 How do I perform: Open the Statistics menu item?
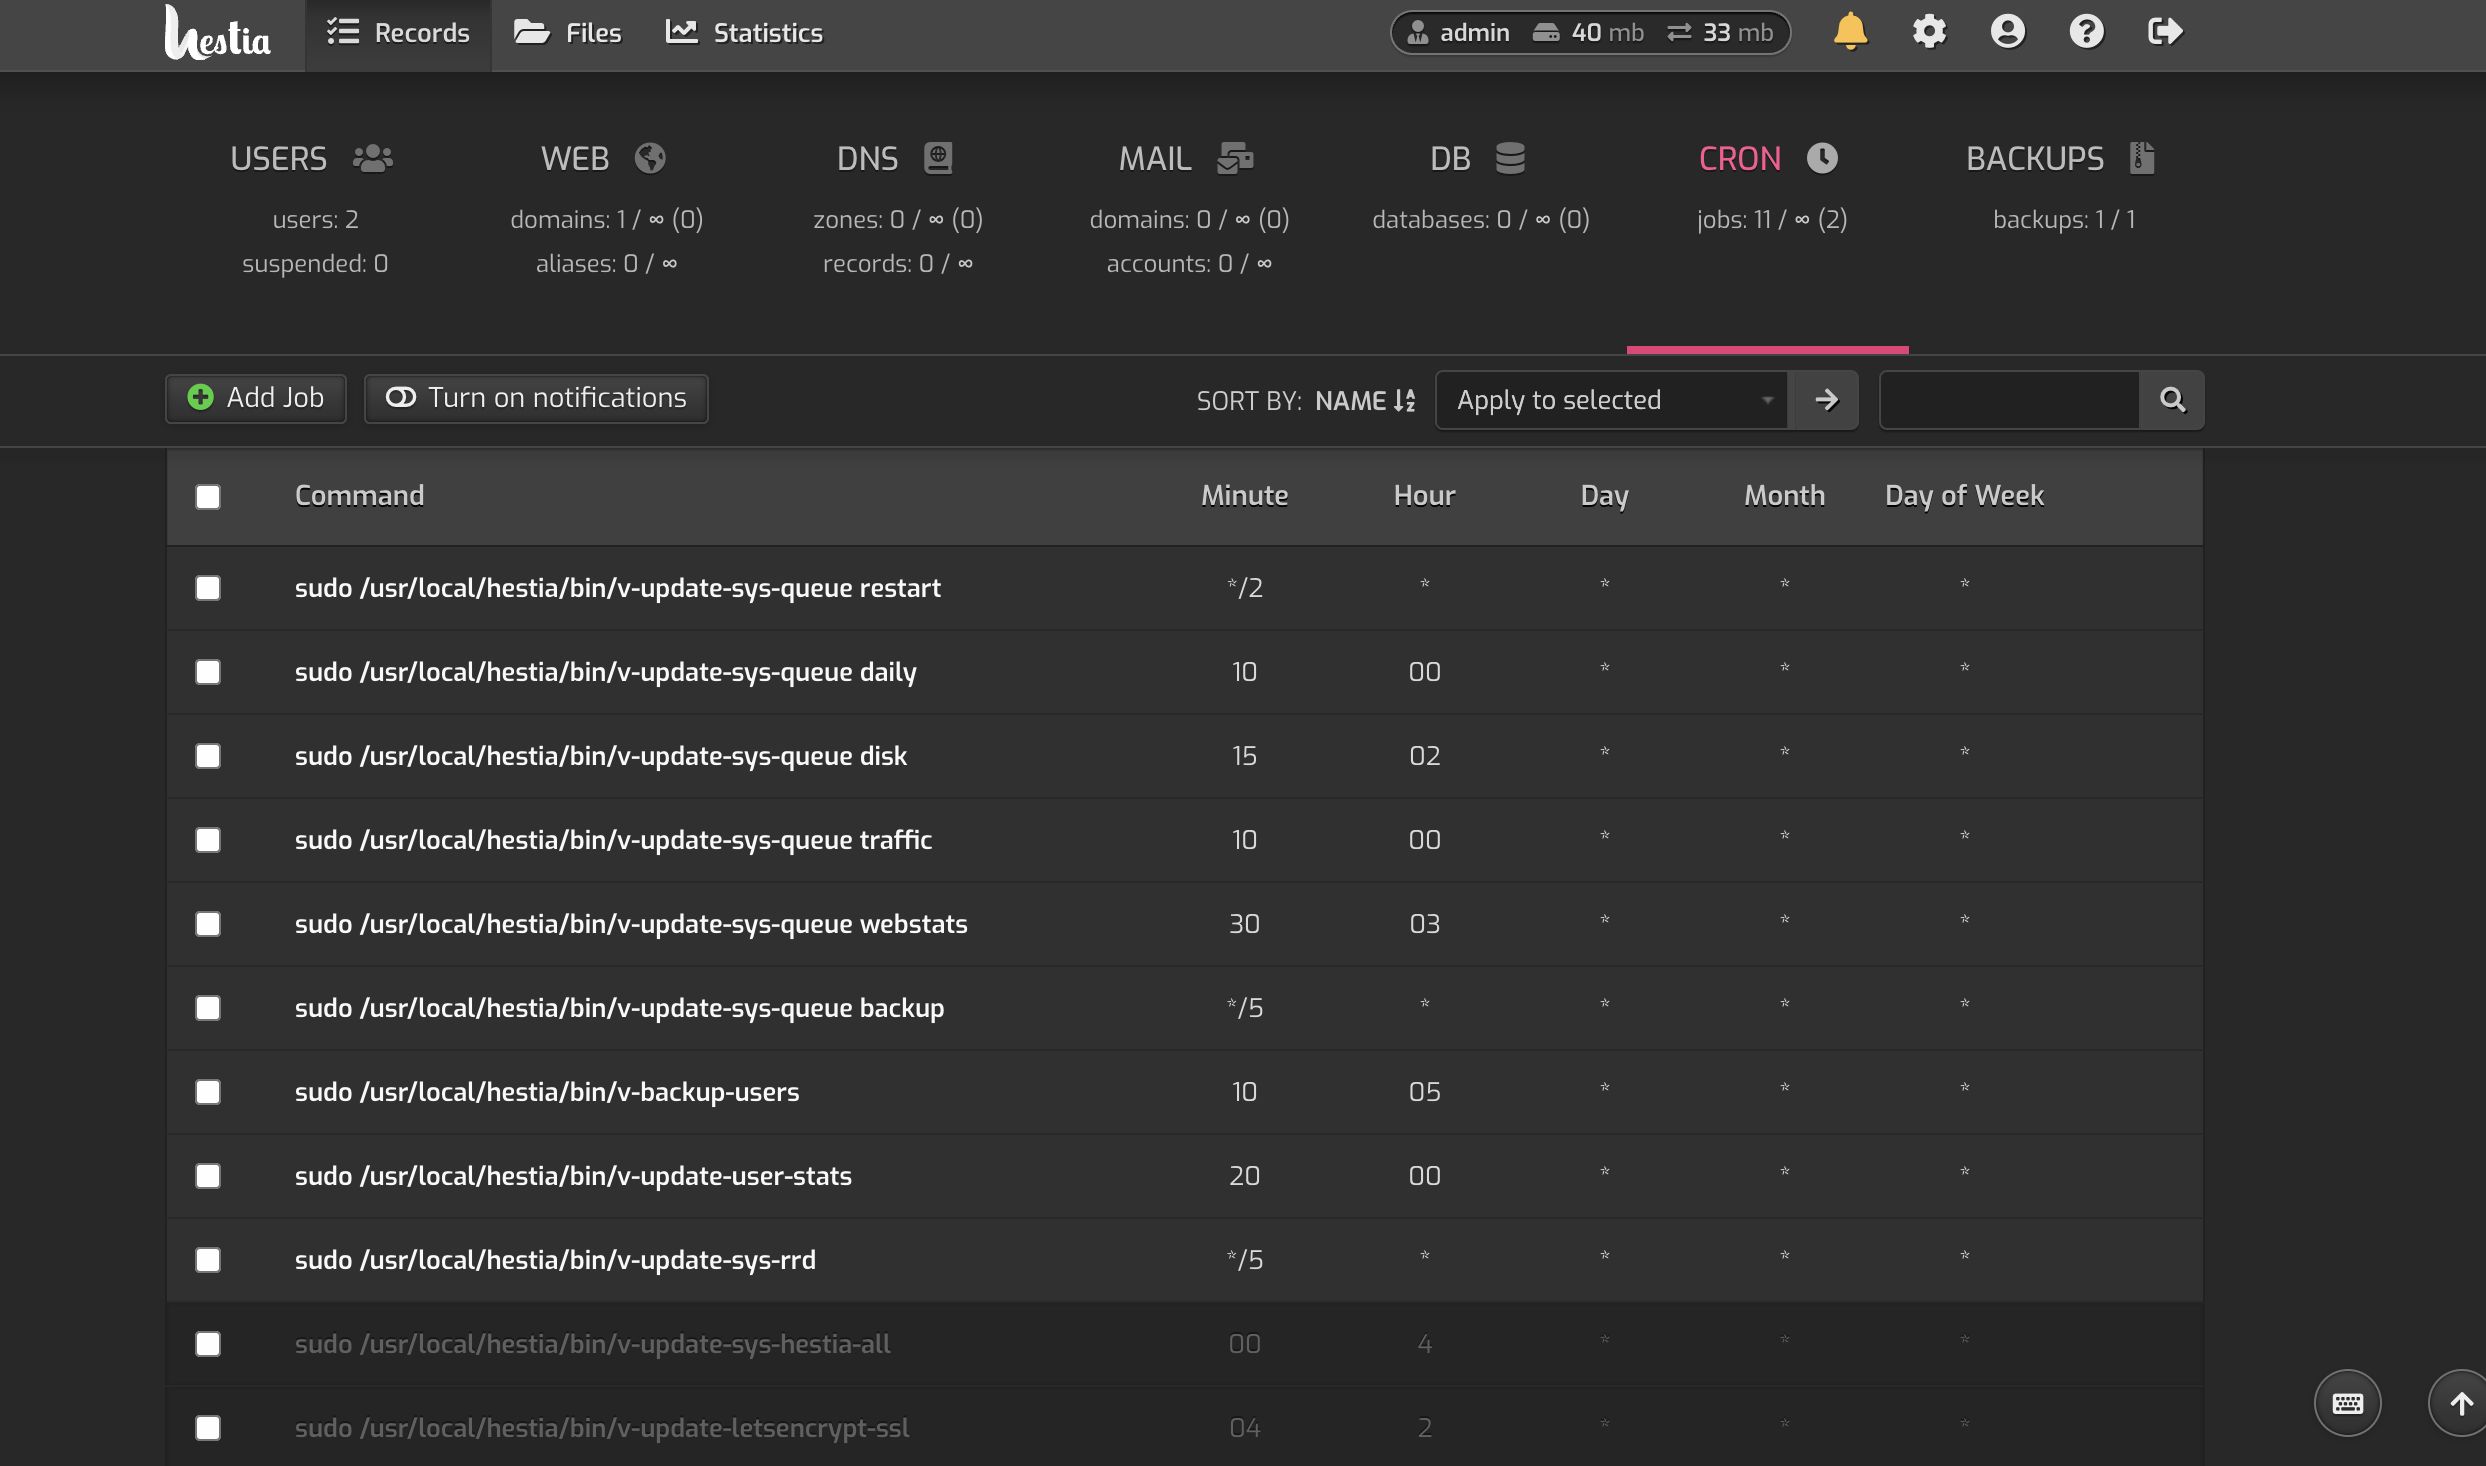[x=745, y=33]
